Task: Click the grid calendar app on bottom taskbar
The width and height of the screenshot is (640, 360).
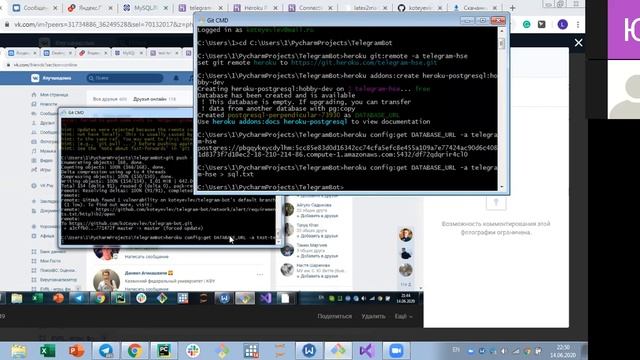Action: click(251, 351)
